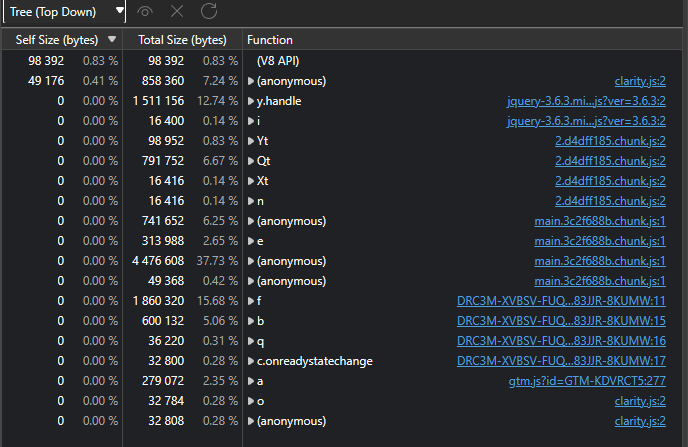Open DRC3M link ending in :11
This screenshot has width=688, height=447.
click(561, 300)
